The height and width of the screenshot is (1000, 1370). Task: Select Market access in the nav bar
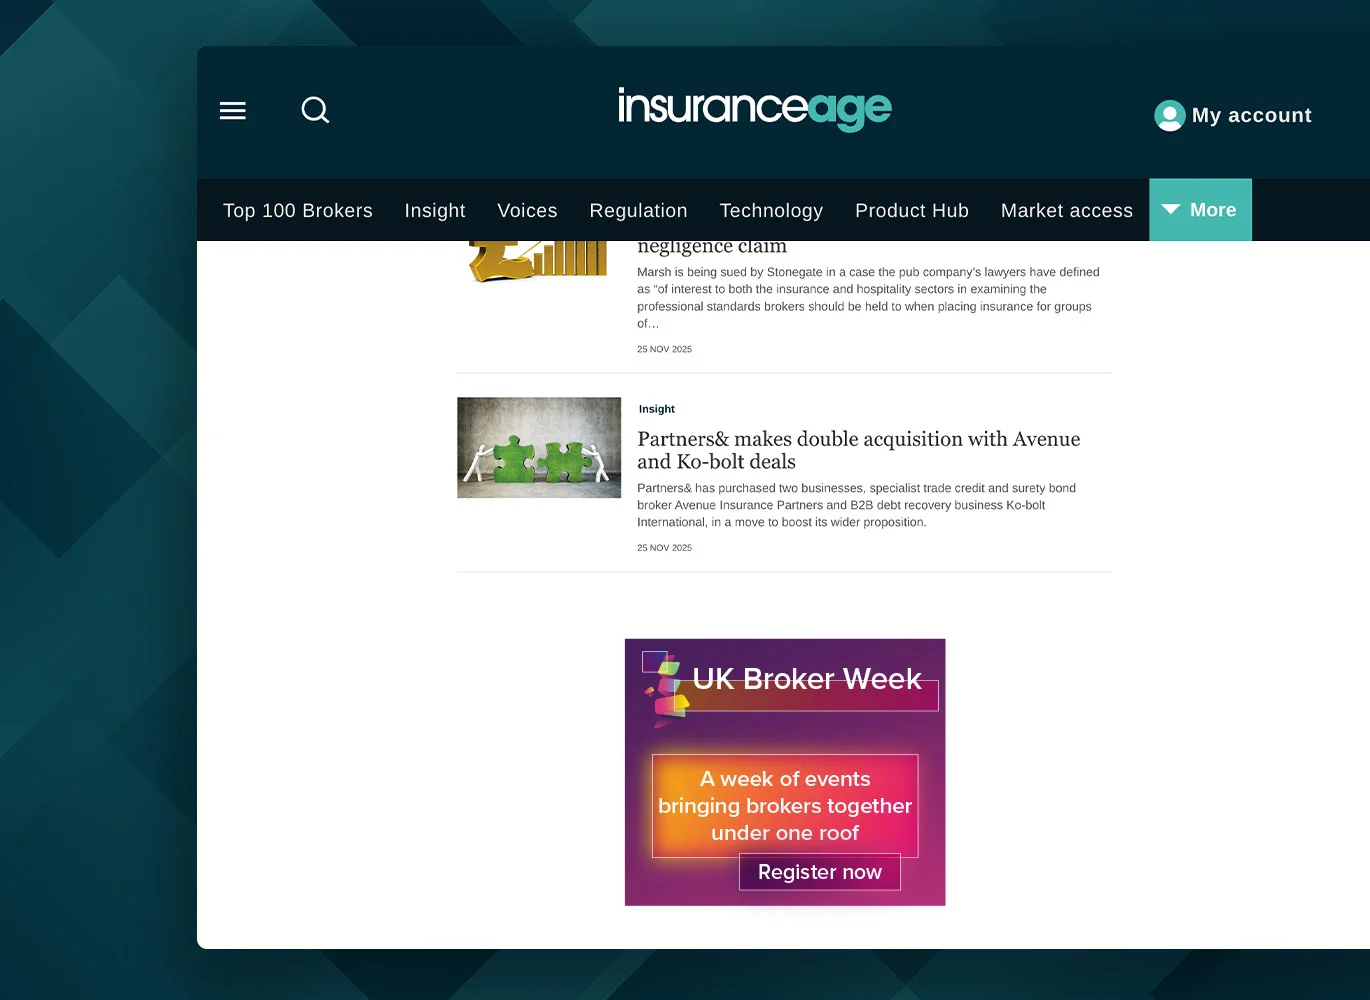tap(1066, 211)
